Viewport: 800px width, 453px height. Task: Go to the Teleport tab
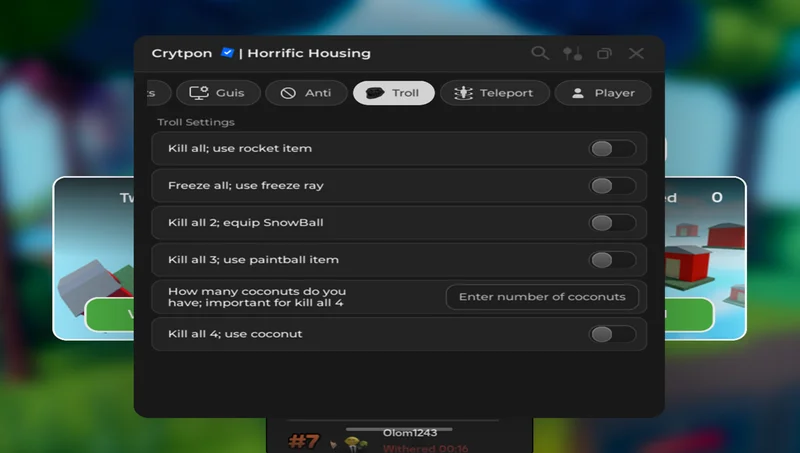[x=494, y=93]
